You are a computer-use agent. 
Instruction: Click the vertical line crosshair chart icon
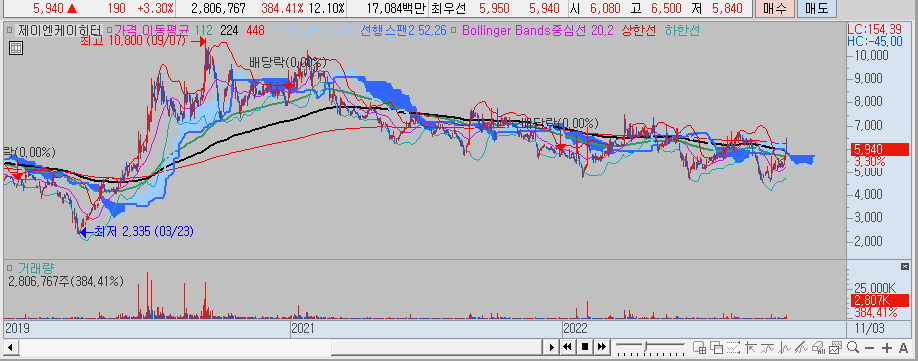click(785, 348)
